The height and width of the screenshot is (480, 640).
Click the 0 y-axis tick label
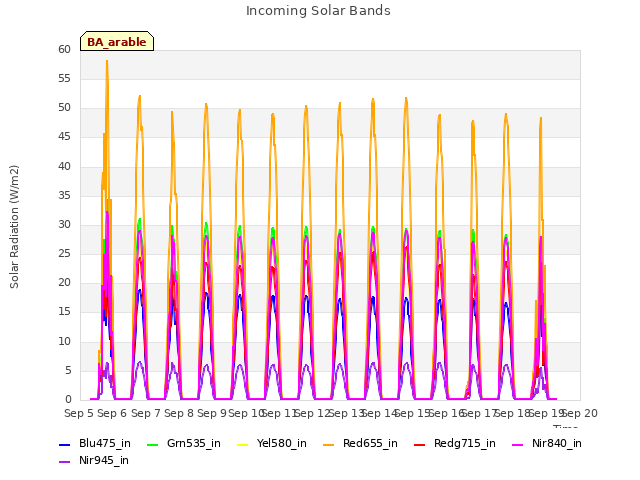[x=68, y=399]
